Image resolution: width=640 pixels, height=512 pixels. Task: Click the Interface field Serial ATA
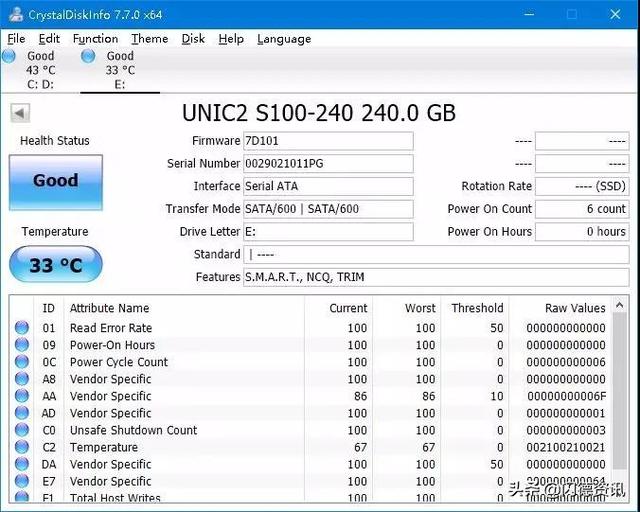pos(328,186)
